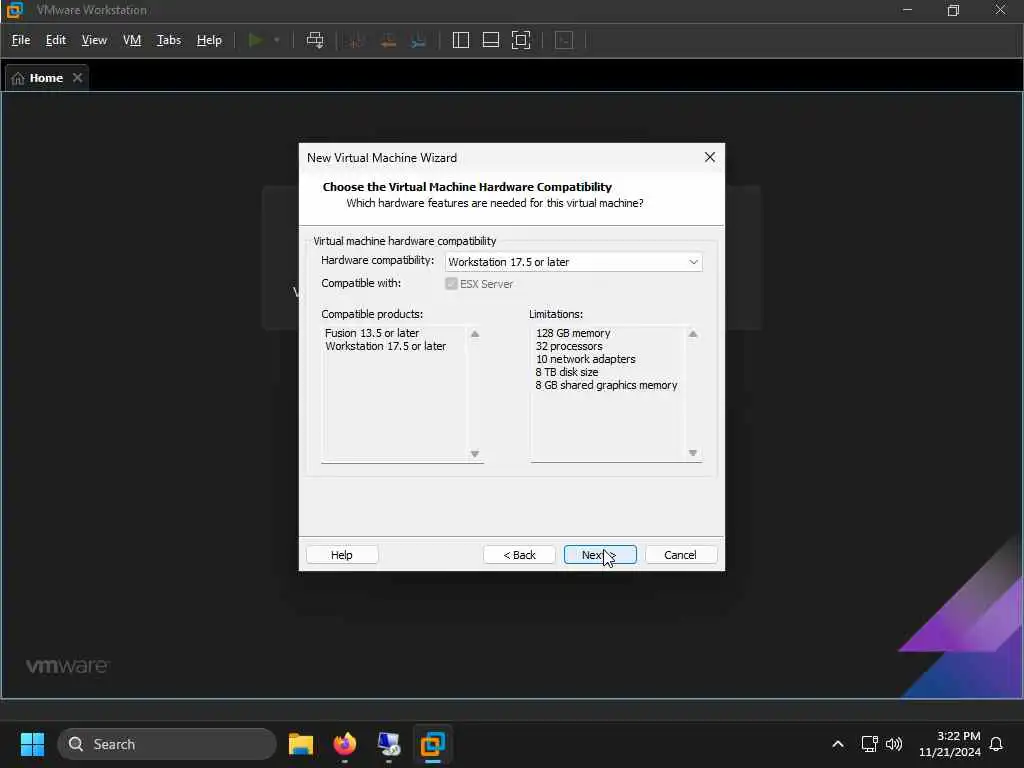Open File Explorer from the taskbar
Screen dimensions: 1024x768
pyautogui.click(x=300, y=744)
